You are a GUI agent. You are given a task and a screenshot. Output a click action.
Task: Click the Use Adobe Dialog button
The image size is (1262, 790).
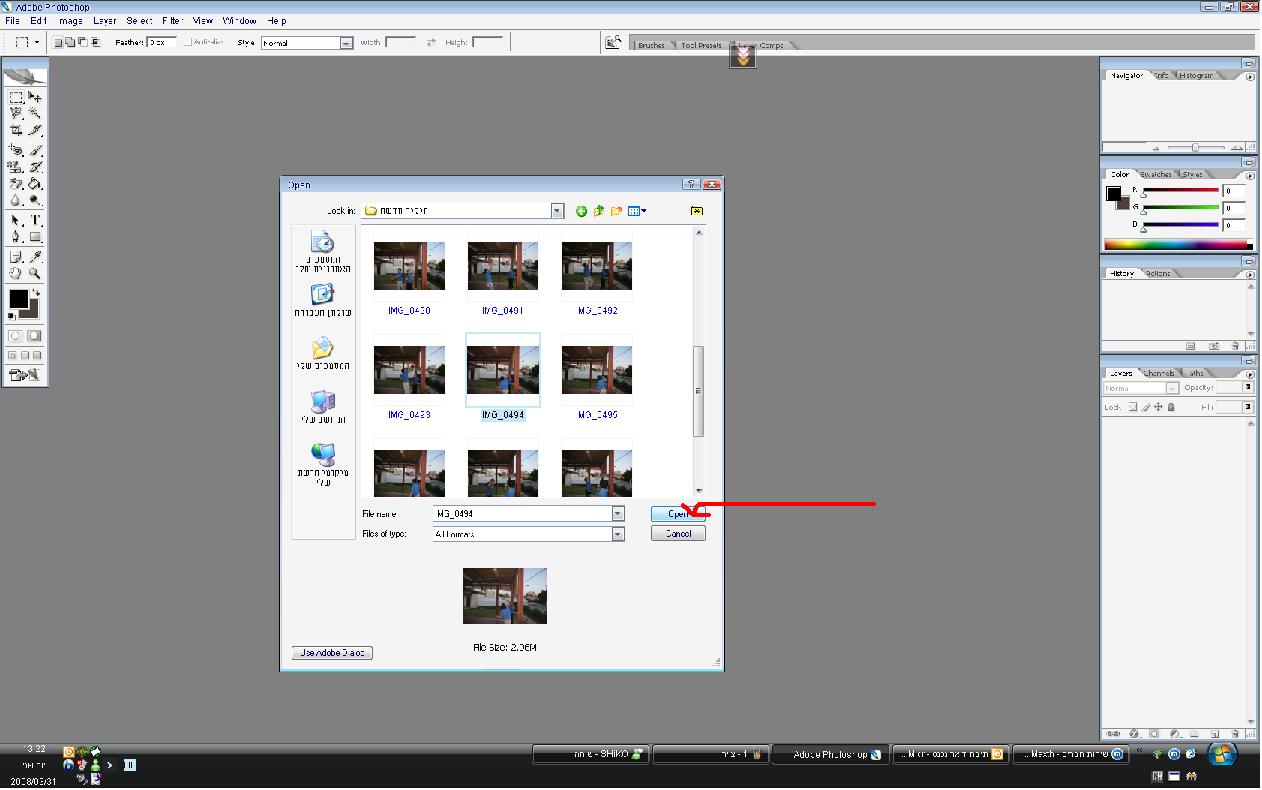tap(332, 653)
